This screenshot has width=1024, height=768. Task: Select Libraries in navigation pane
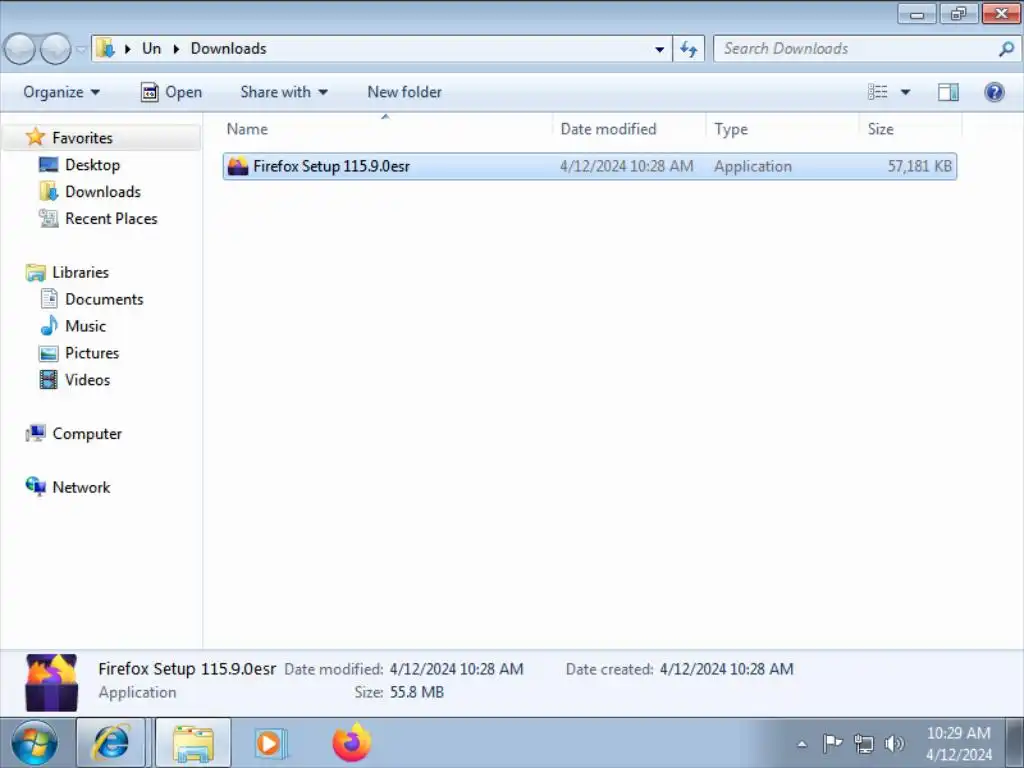[x=80, y=272]
